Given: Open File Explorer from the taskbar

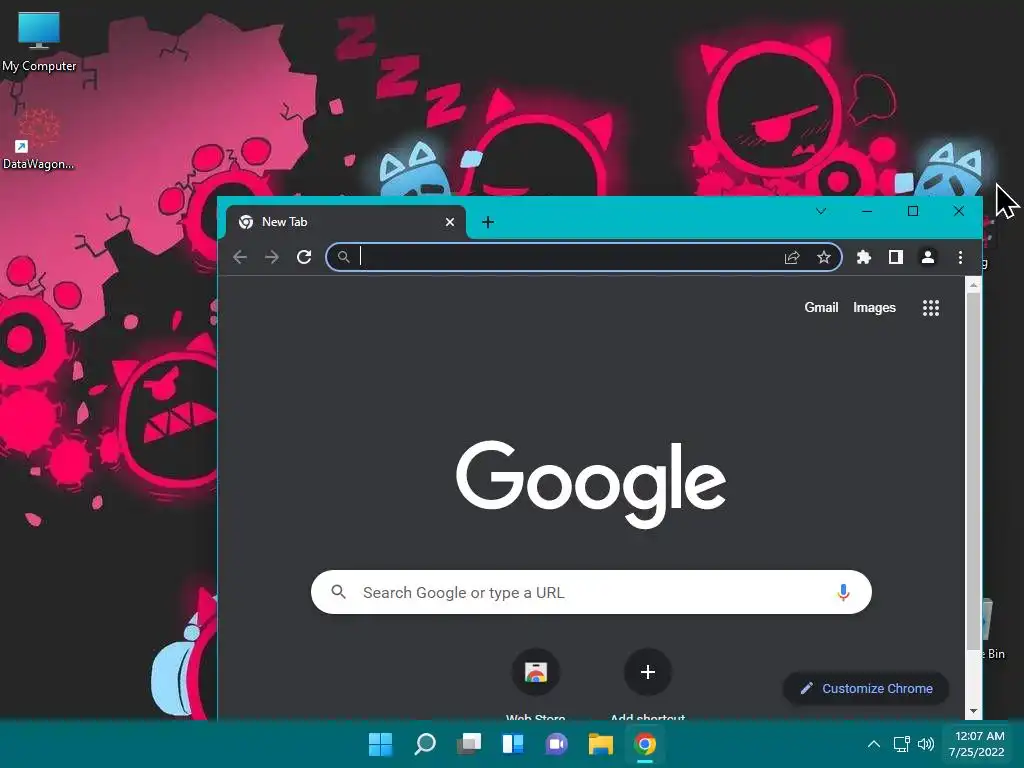Looking at the screenshot, I should pos(600,744).
